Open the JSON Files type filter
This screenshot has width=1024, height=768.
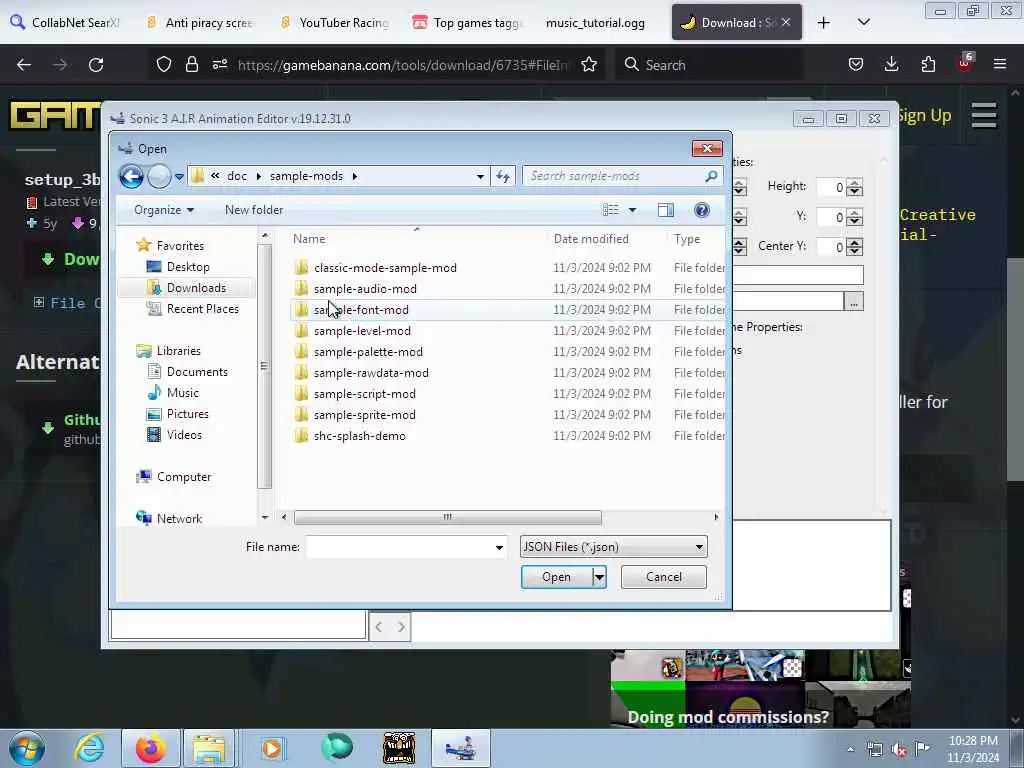pos(613,547)
